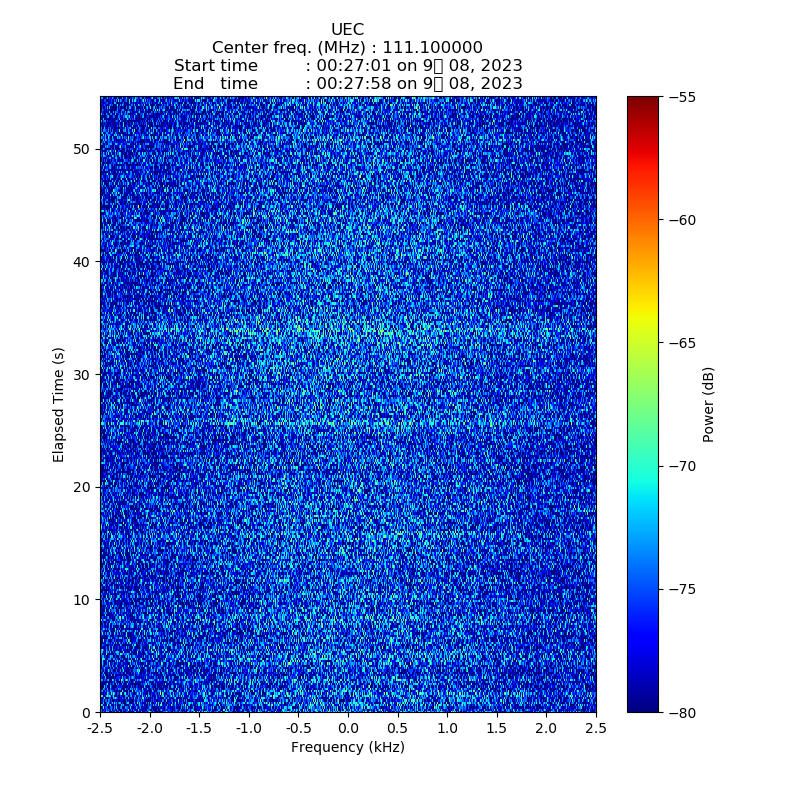This screenshot has width=800, height=800.
Task: Click the 2.5 frequency tick label
Action: coord(596,727)
